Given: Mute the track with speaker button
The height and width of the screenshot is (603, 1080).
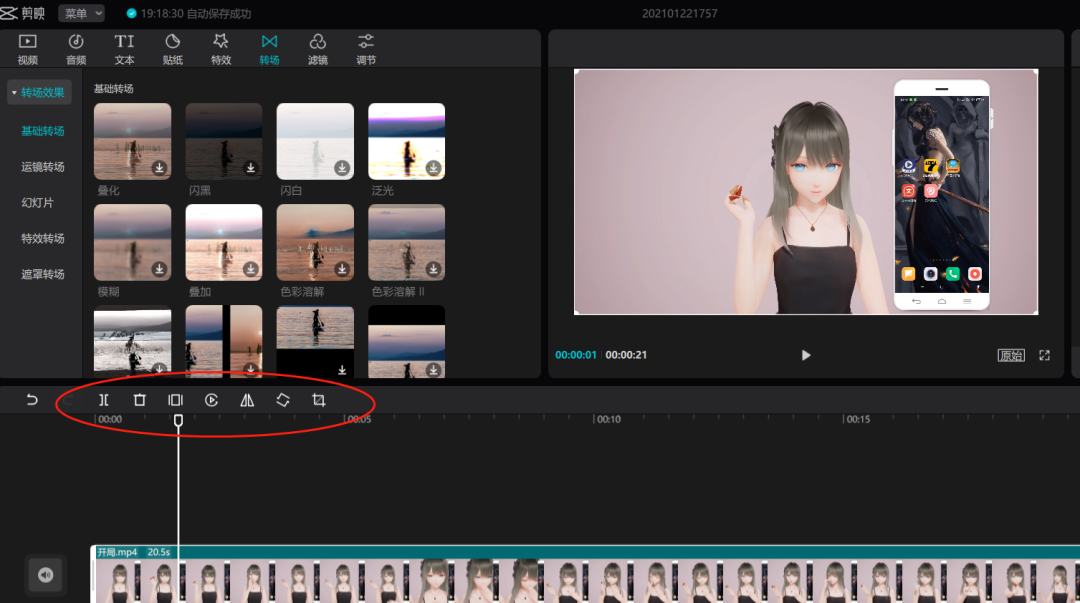Looking at the screenshot, I should (45, 575).
